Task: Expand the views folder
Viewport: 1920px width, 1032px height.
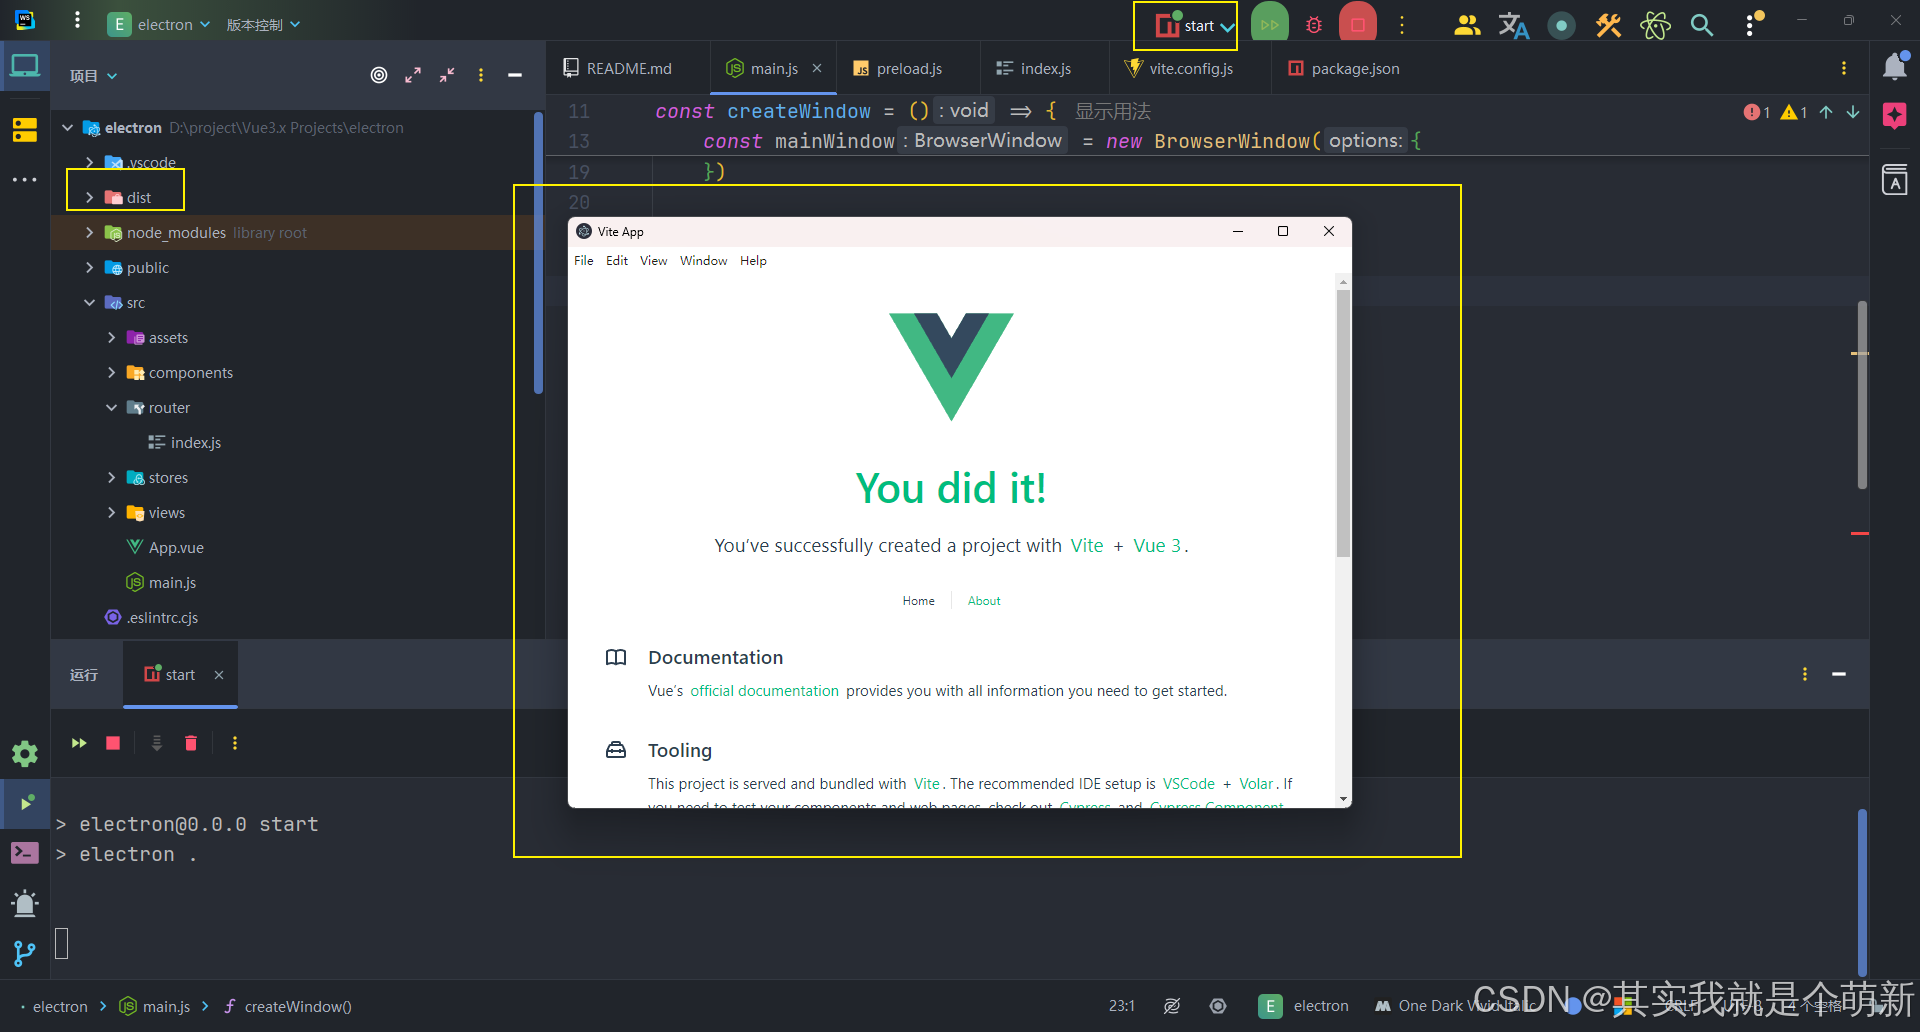Action: pos(111,513)
